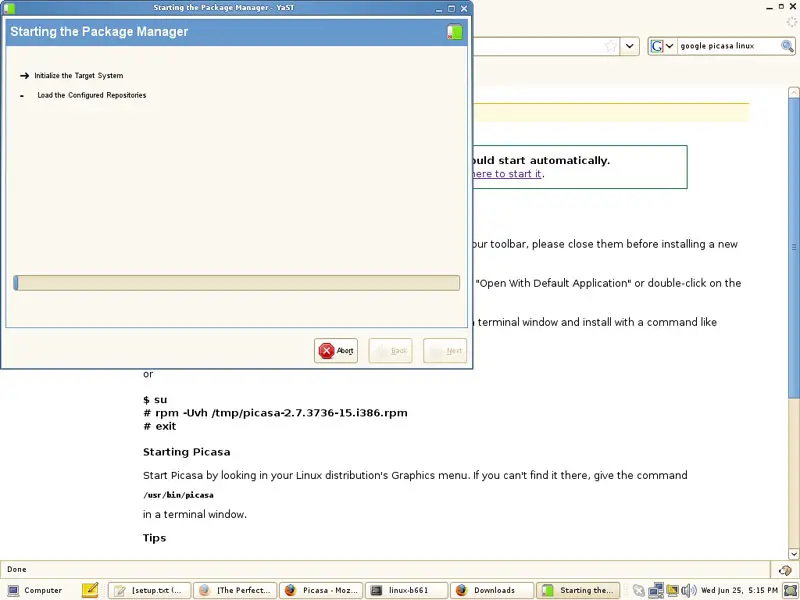Screen dimensions: 800x600
Task: Switch to the Downloads taskbar window
Action: (x=493, y=590)
